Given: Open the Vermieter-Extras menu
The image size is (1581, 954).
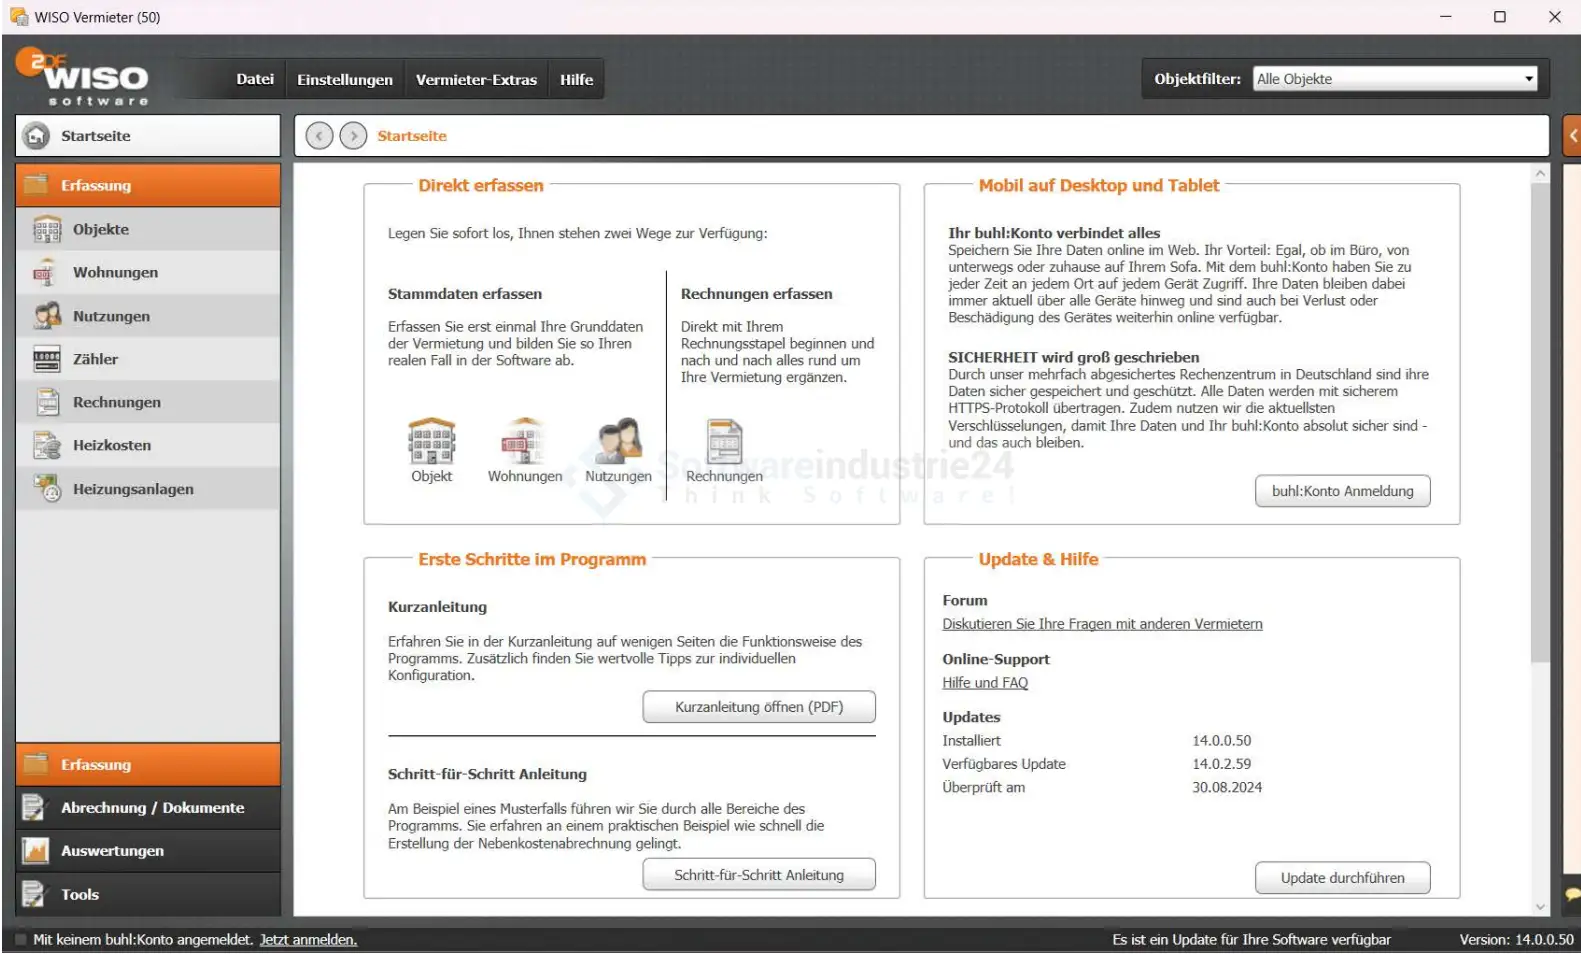Looking at the screenshot, I should click(476, 80).
